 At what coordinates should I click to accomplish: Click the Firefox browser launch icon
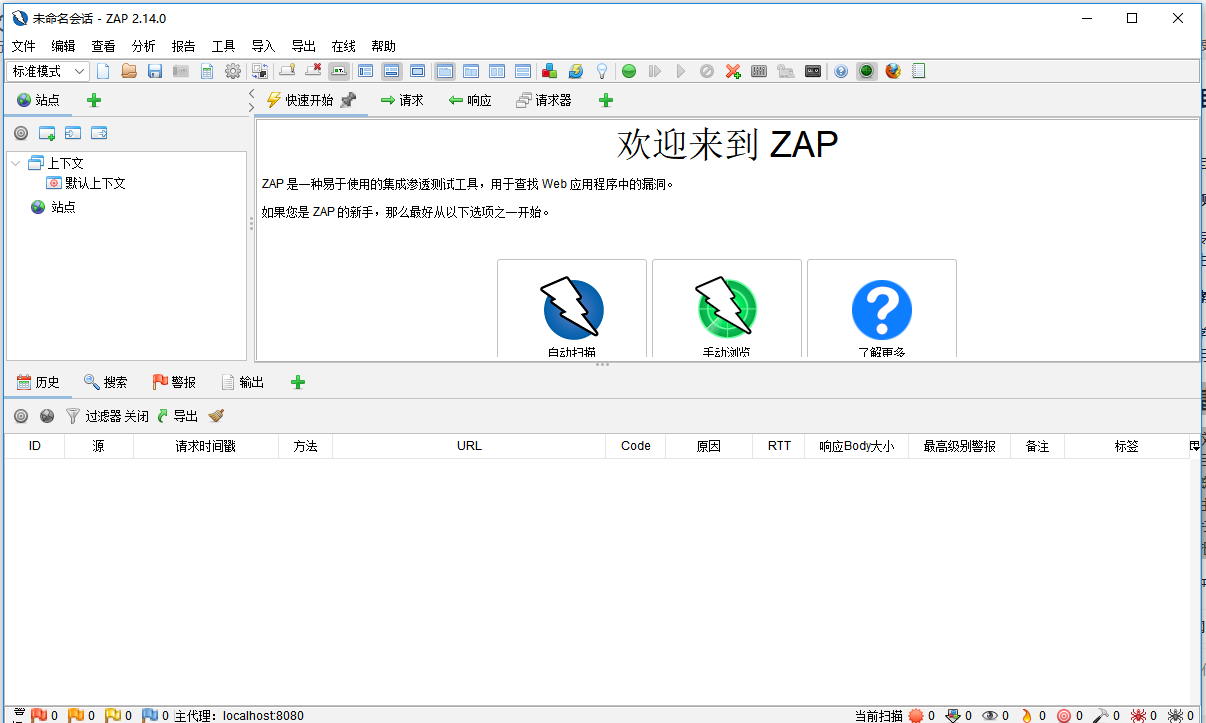coord(891,71)
